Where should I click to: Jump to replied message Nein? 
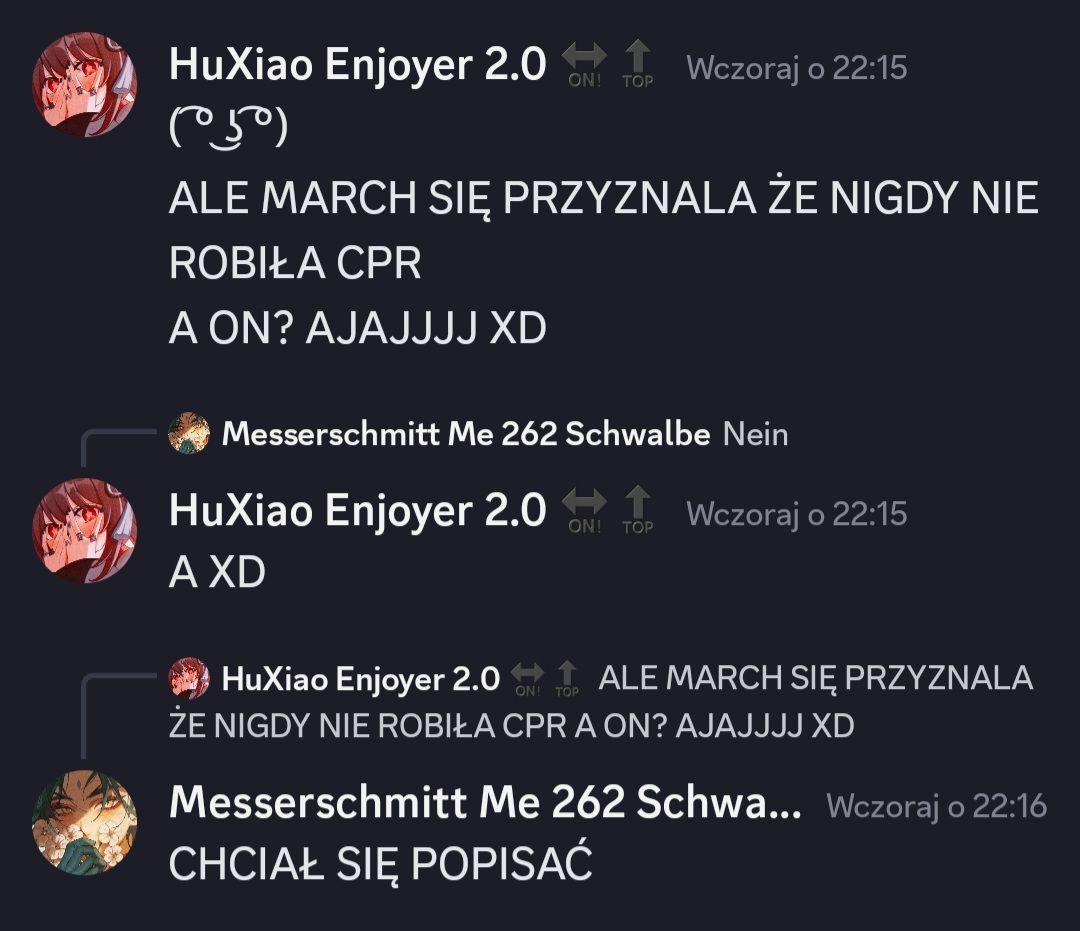[756, 435]
